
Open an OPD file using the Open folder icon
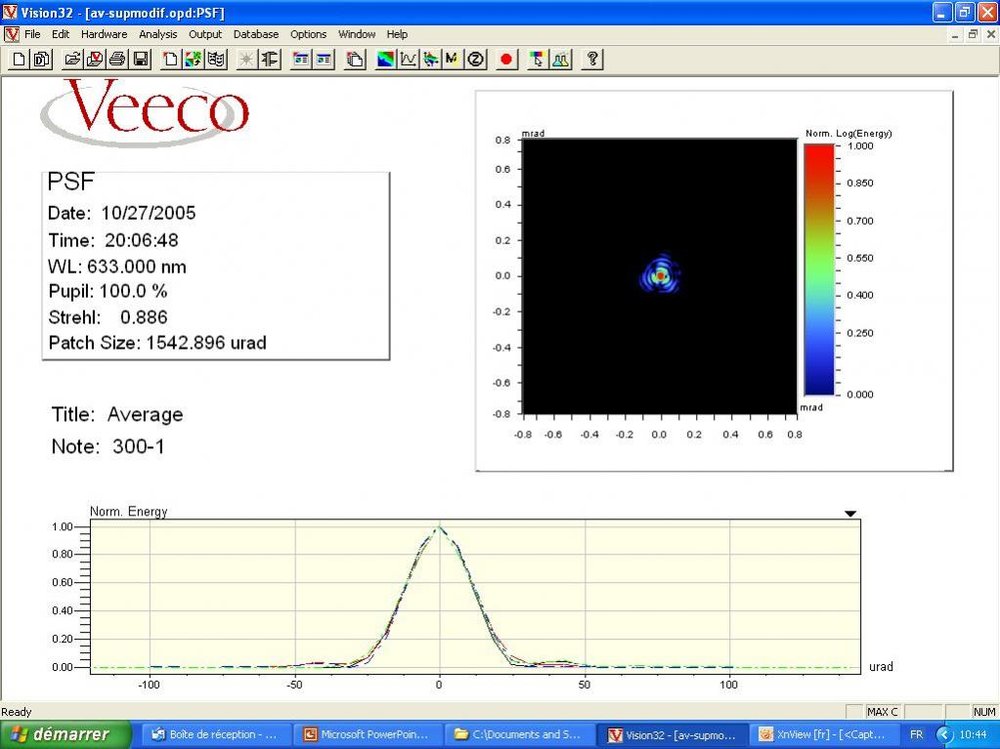tap(70, 59)
